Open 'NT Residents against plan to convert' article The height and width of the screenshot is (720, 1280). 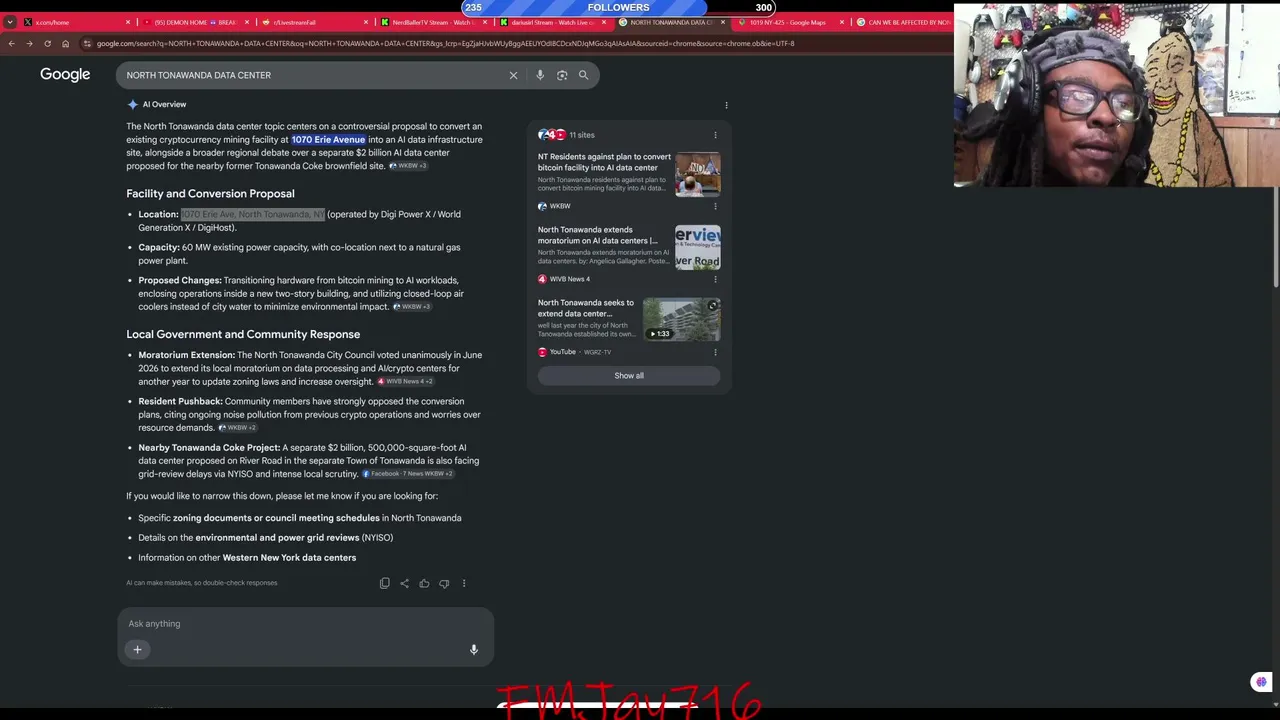pos(604,162)
